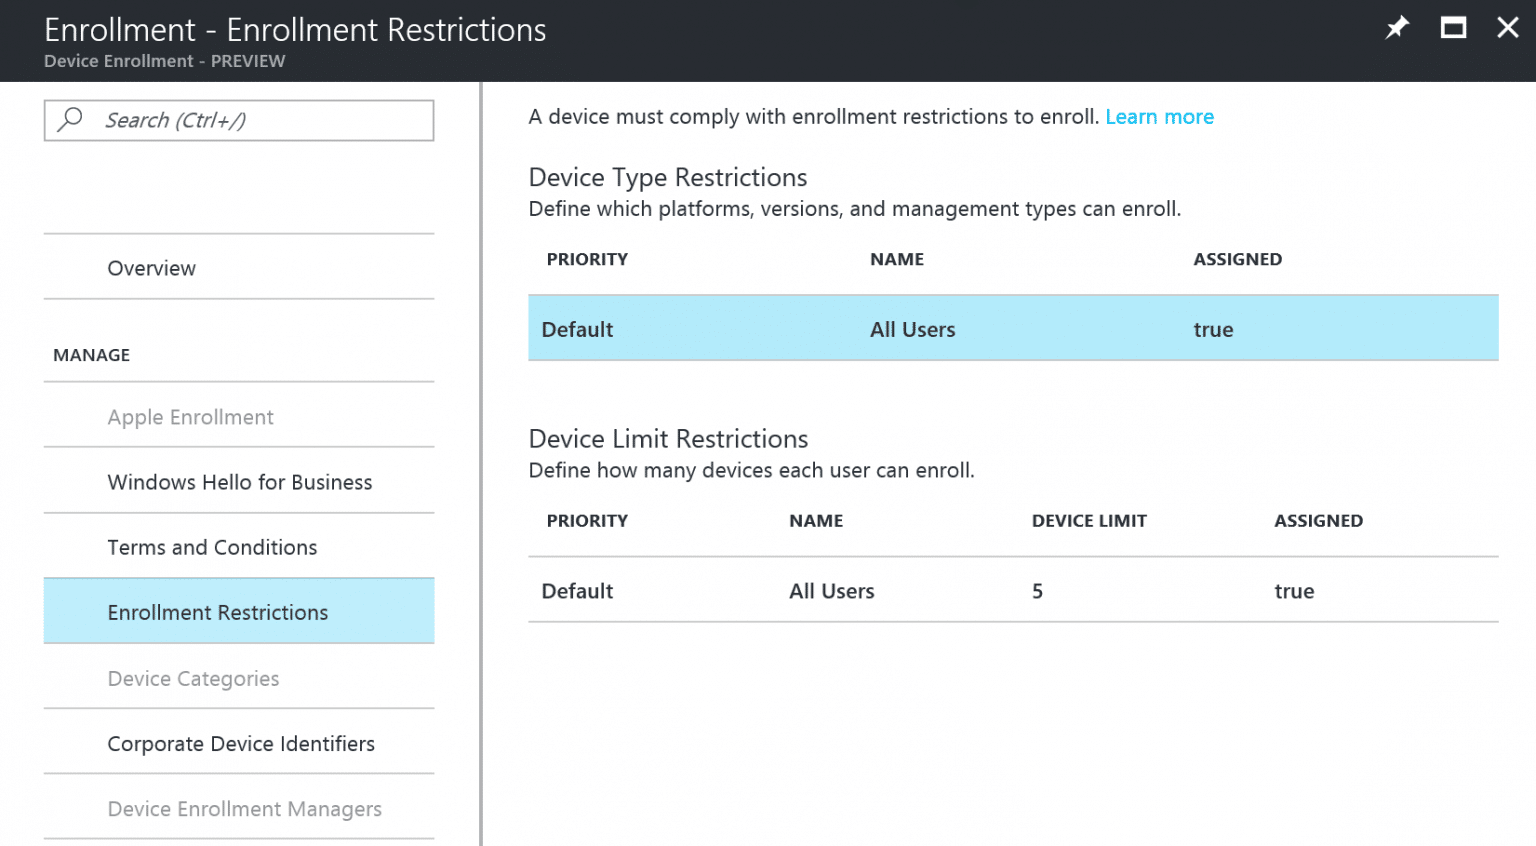
Task: Click the DEVICE LIMIT column header
Action: tap(1089, 520)
